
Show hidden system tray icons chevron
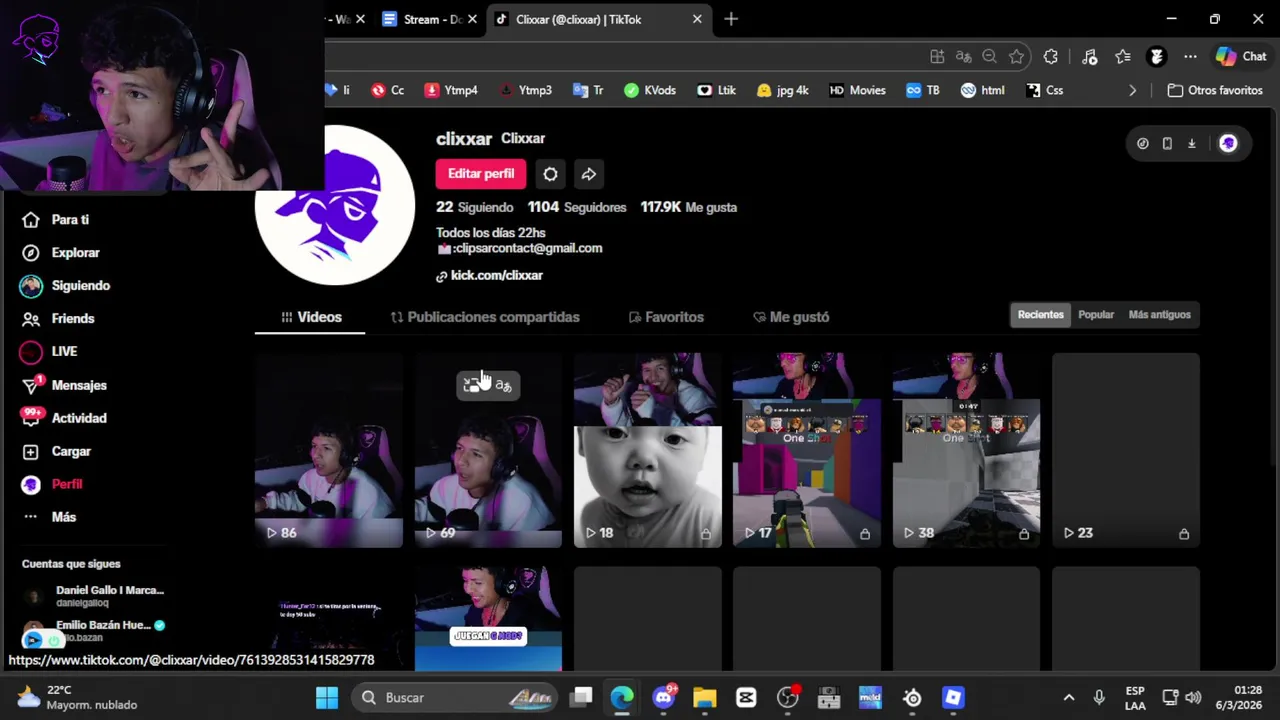pos(1068,697)
